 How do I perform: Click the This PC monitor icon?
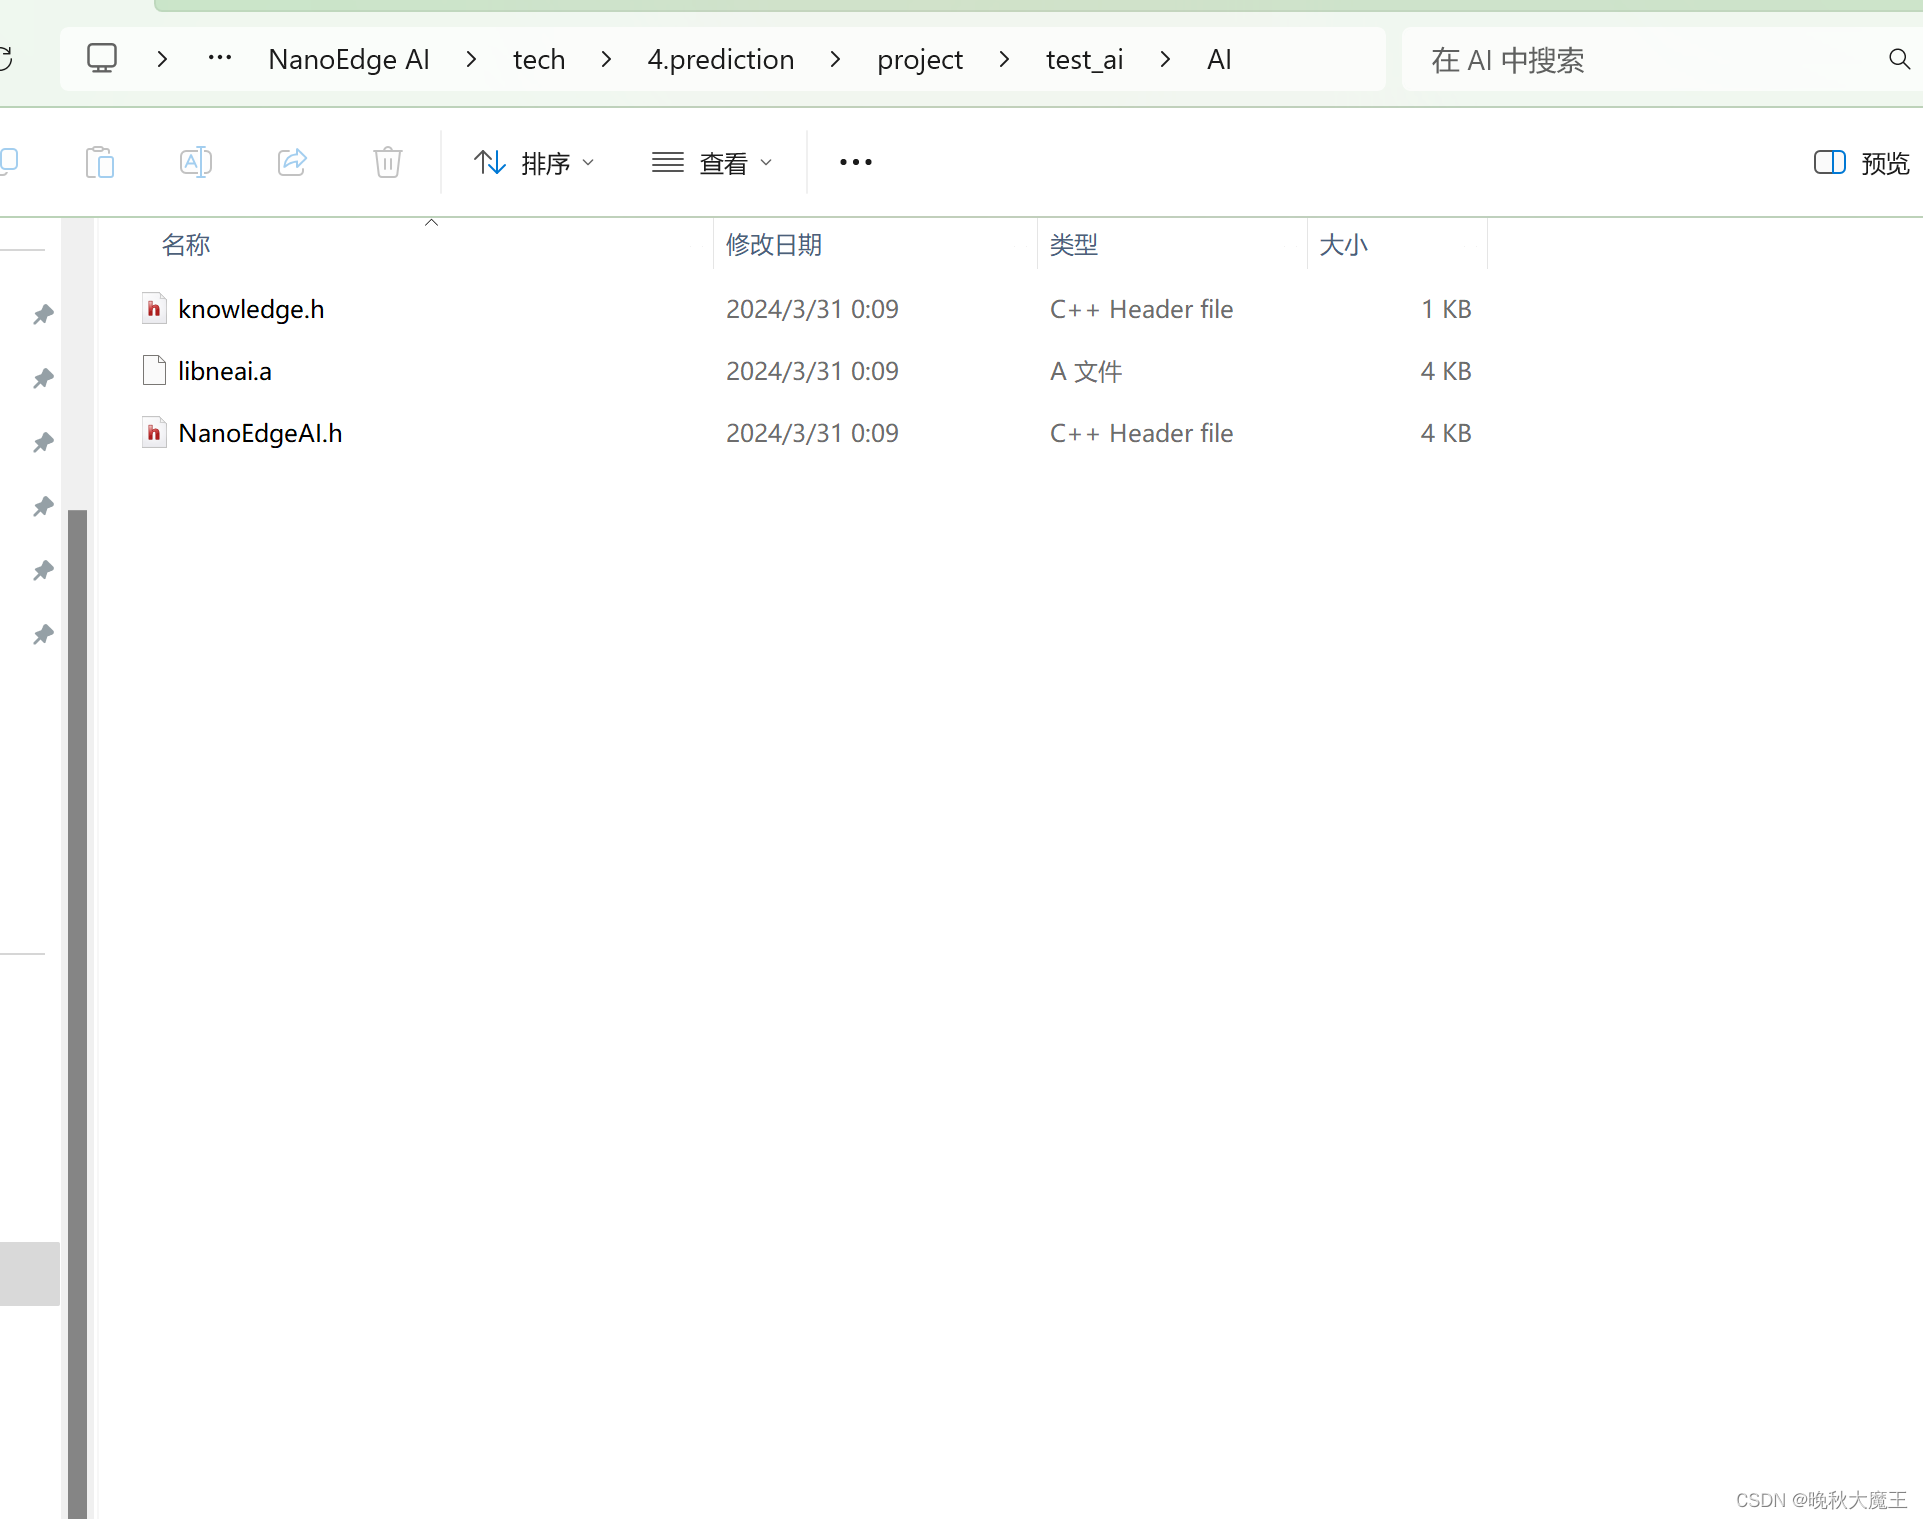[x=102, y=59]
